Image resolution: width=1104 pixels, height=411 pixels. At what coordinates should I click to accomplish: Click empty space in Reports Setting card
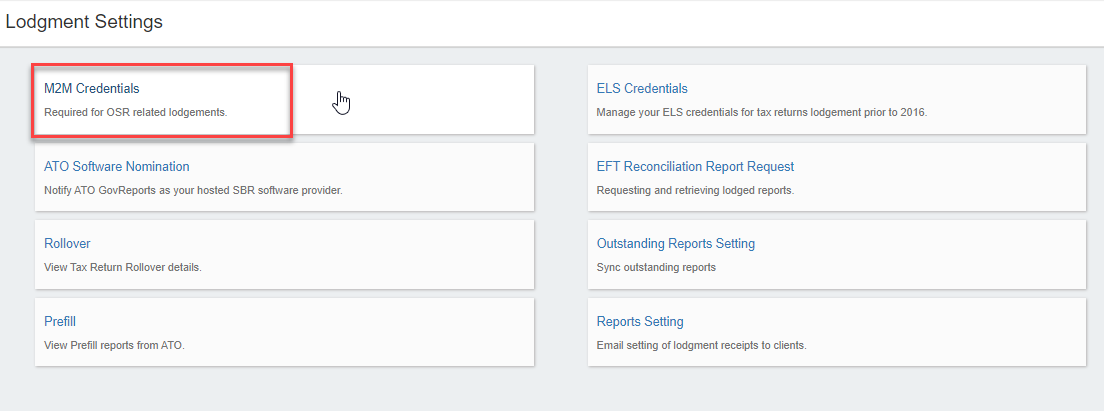[950, 332]
